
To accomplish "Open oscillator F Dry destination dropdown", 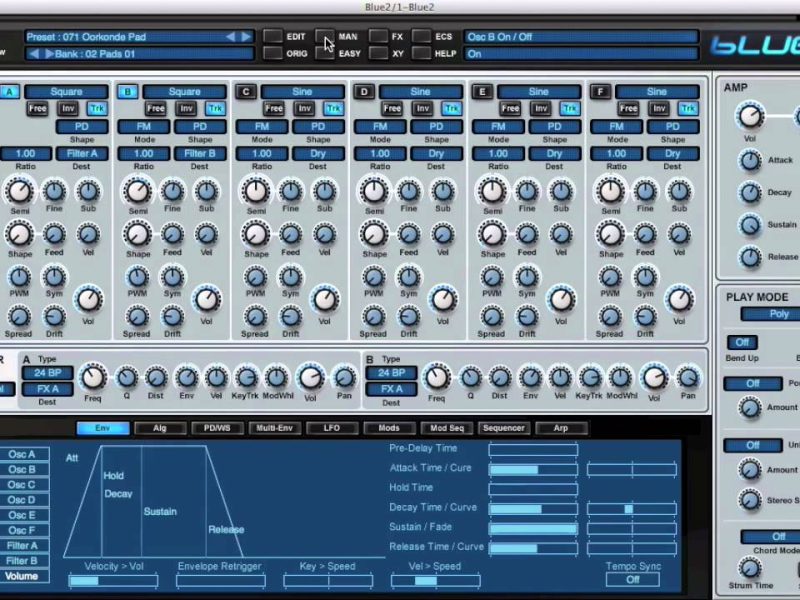I will tap(672, 154).
